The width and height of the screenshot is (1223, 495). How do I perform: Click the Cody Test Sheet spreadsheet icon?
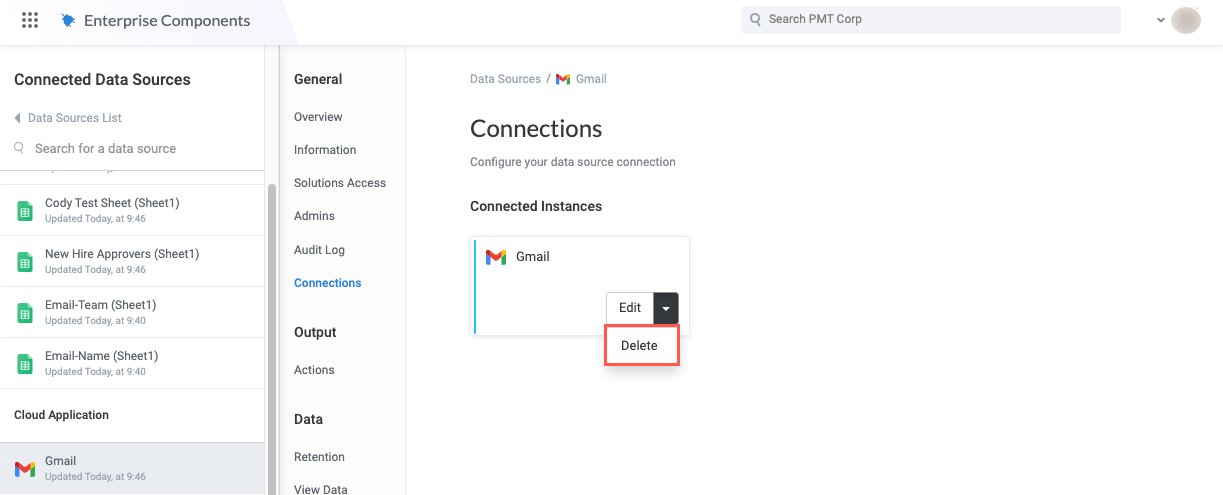pos(25,211)
